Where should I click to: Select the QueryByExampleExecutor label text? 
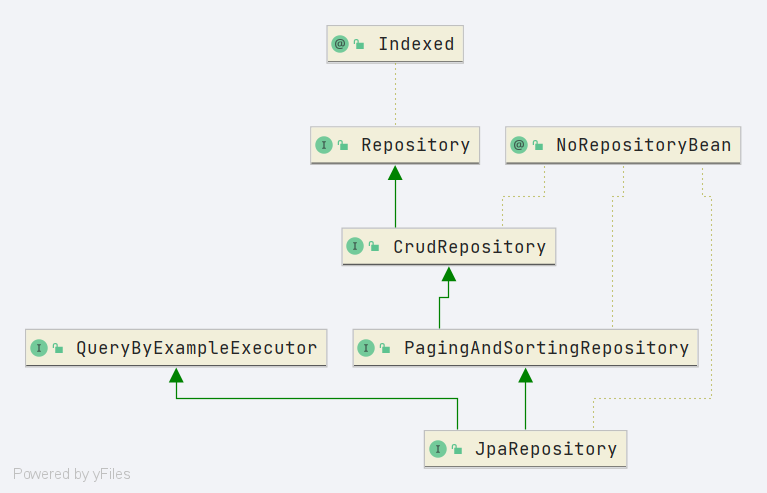(x=196, y=348)
